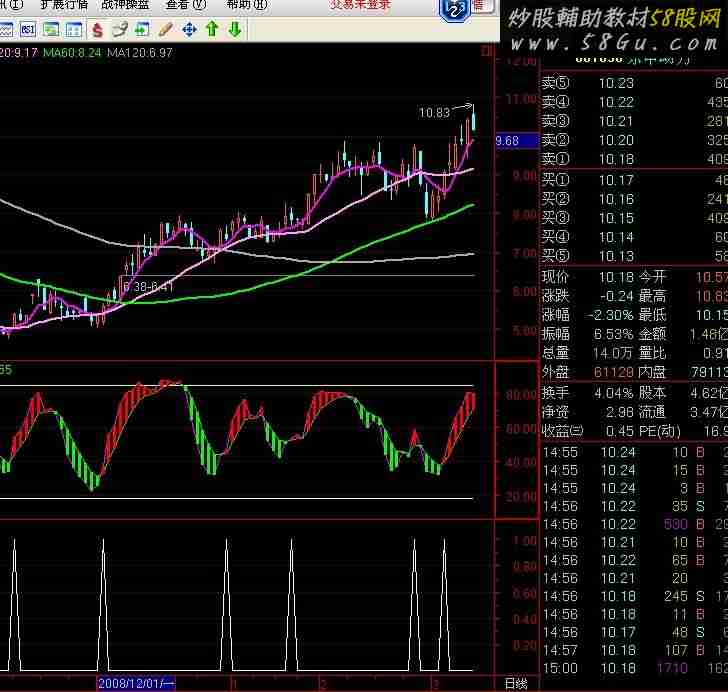
Task: Open the 扩展行情 menu
Action: [x=63, y=5]
